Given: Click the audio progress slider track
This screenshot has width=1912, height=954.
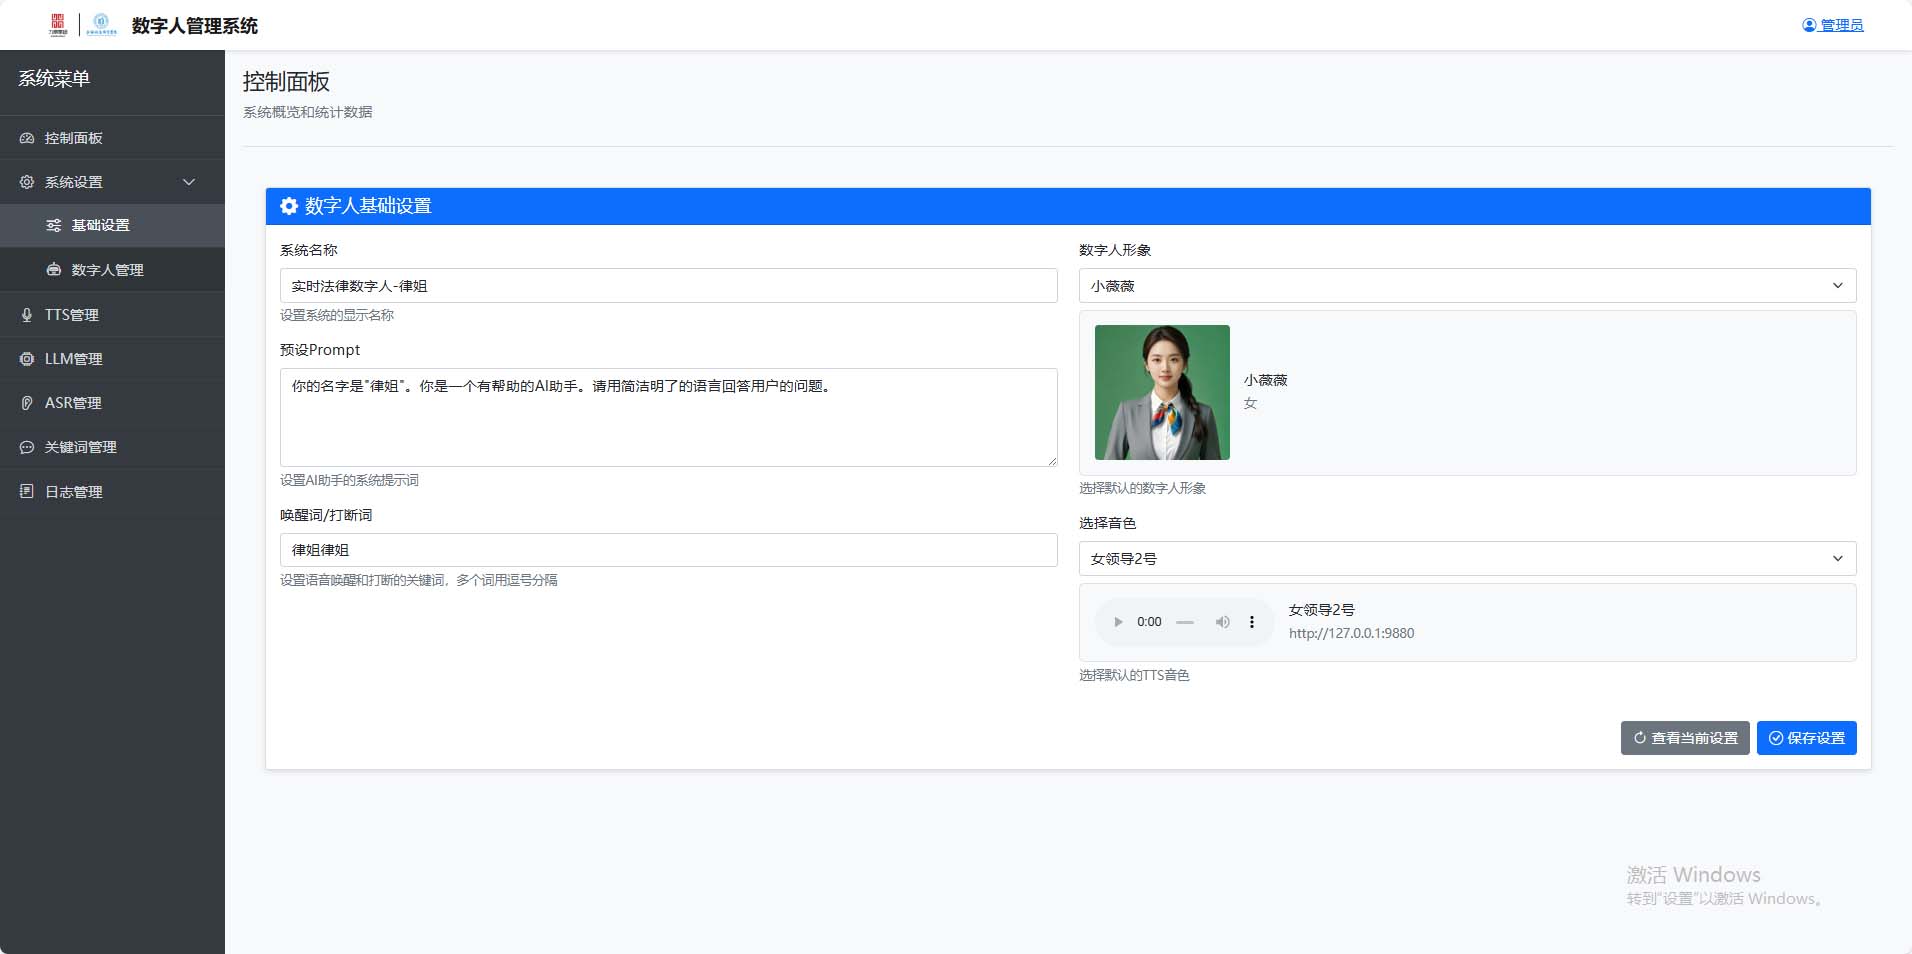Looking at the screenshot, I should pos(1185,622).
